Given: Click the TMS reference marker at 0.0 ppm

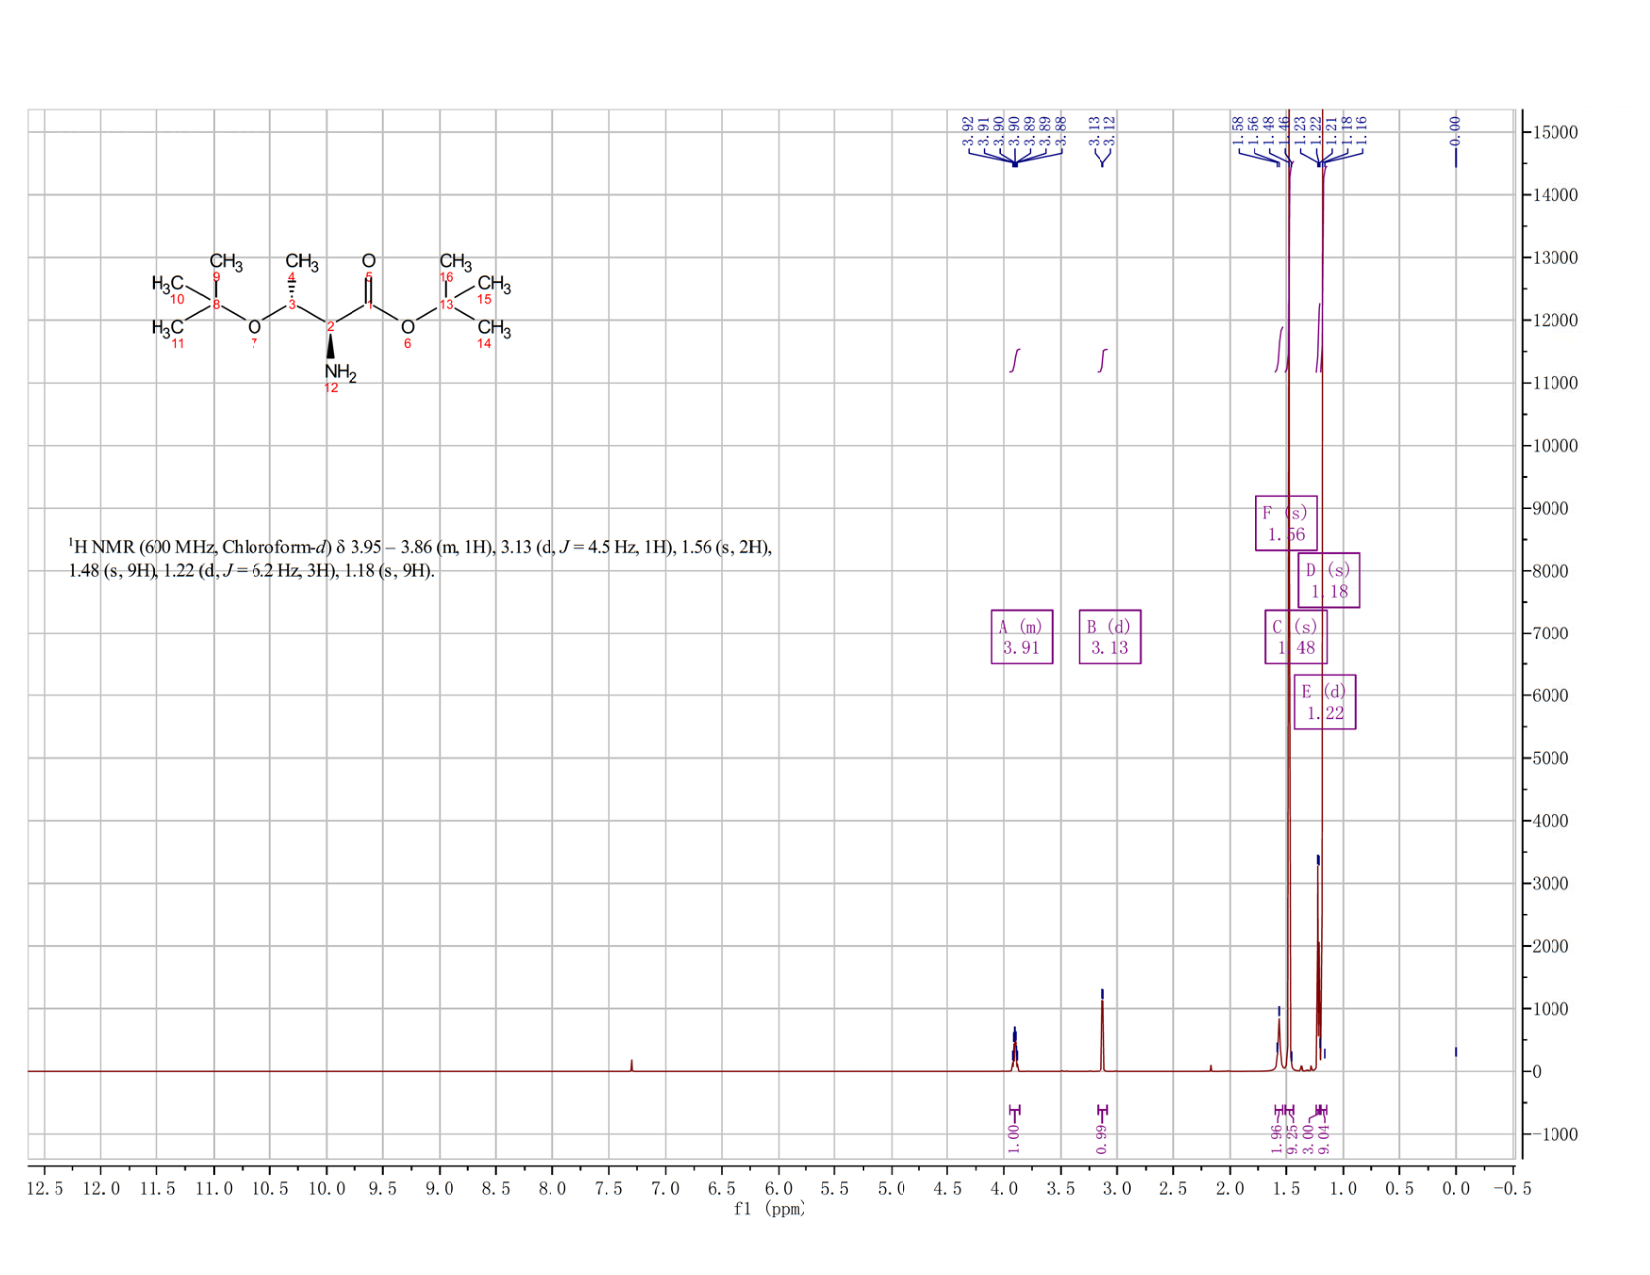Looking at the screenshot, I should [1455, 1052].
